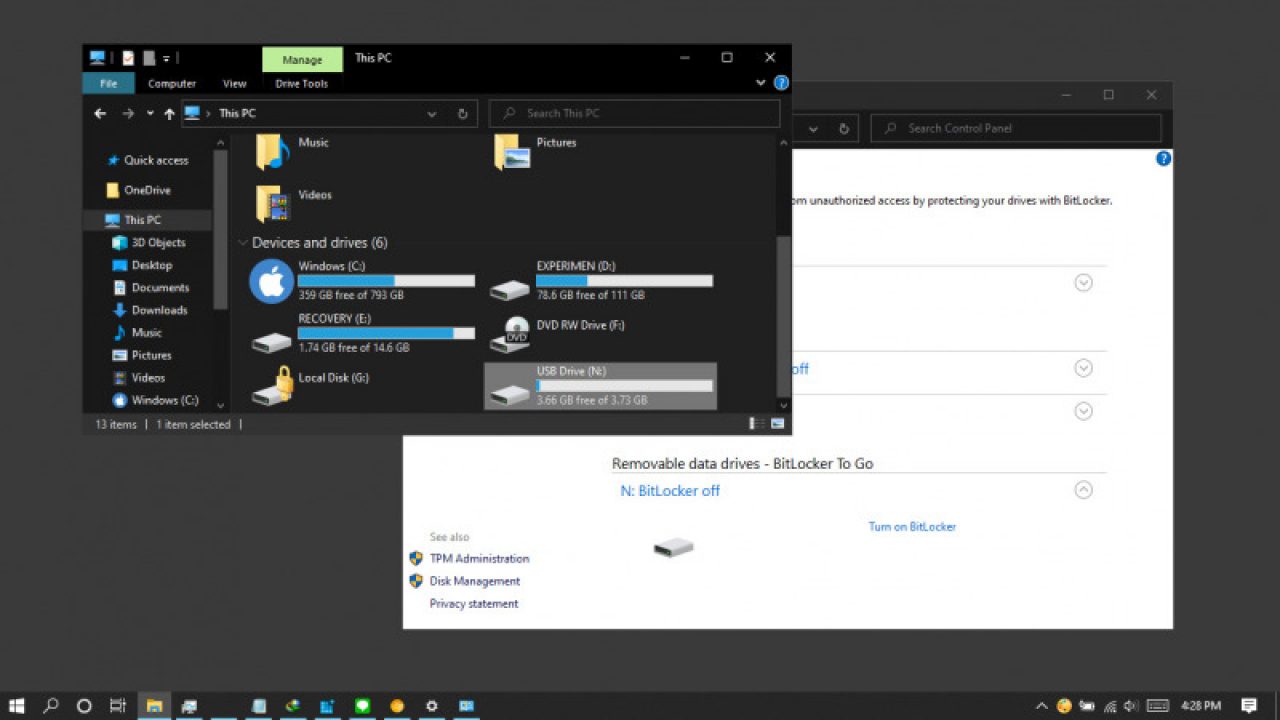Open the Windows (C:) drive icon
1280x720 pixels.
pos(272,281)
